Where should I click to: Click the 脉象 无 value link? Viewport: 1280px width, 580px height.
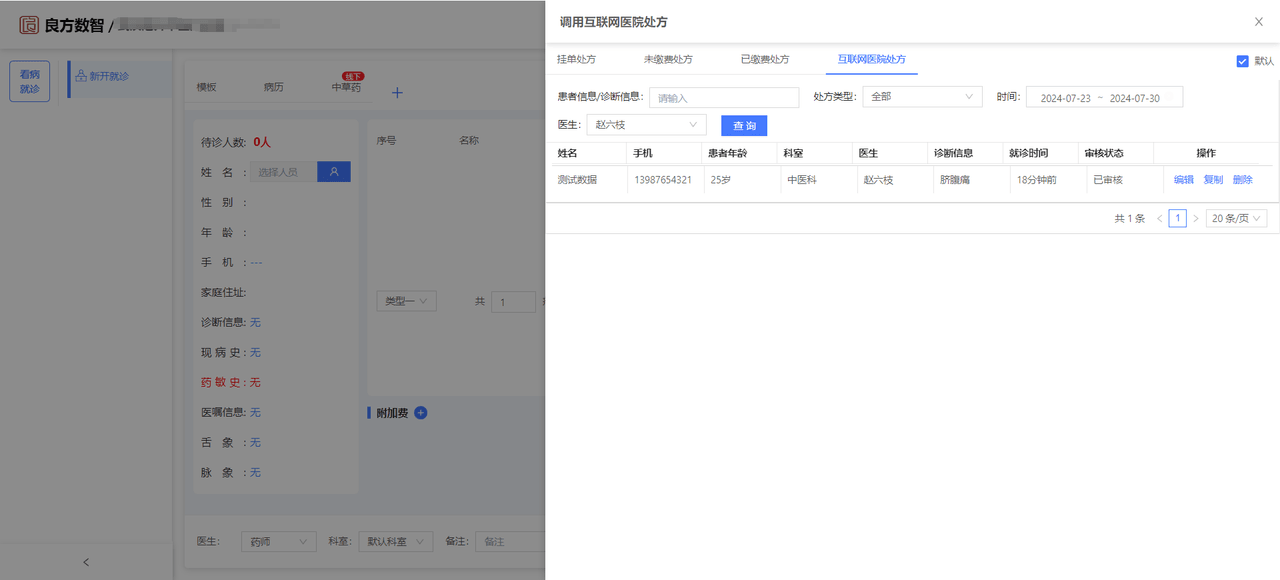pyautogui.click(x=255, y=472)
